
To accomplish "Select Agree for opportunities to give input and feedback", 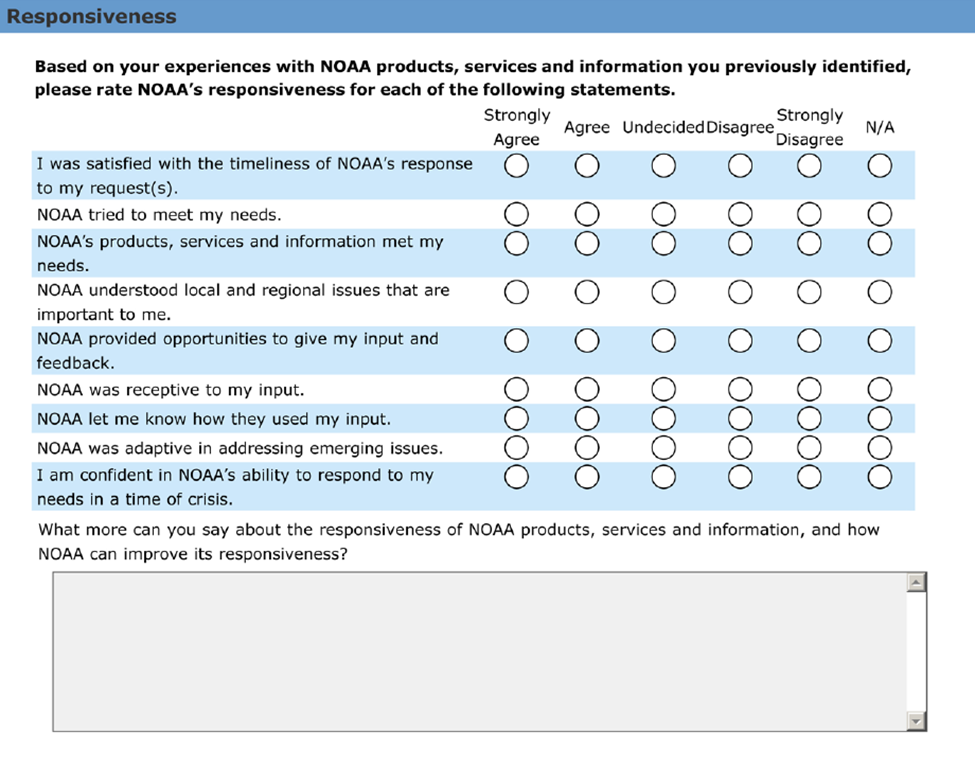I will coord(587,341).
